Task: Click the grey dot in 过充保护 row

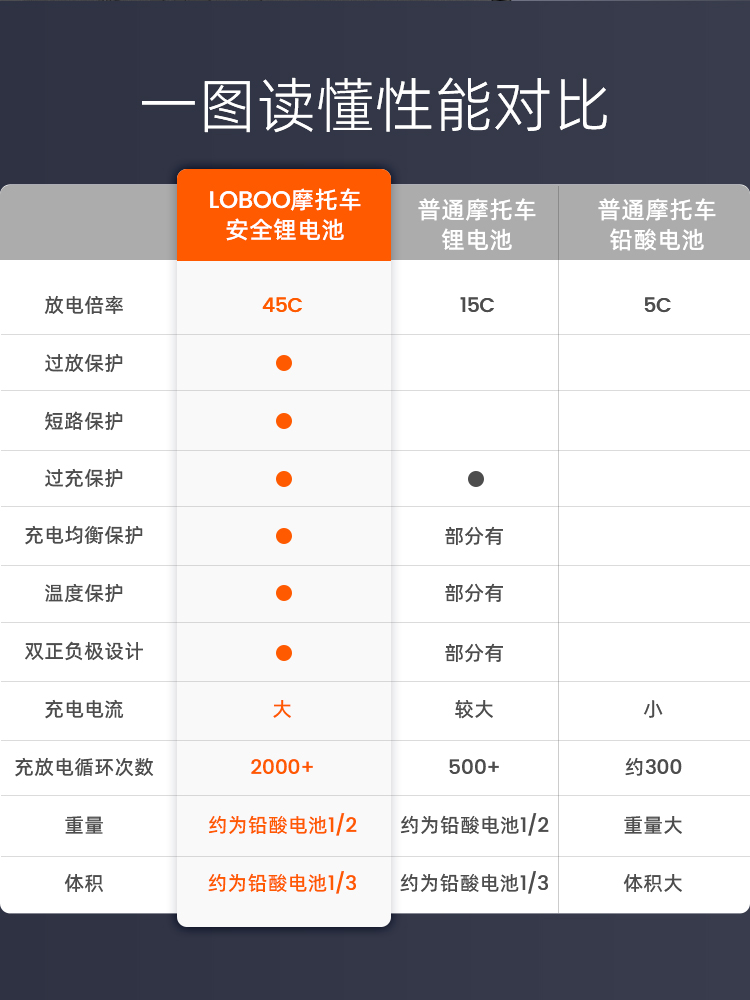Action: pos(476,479)
